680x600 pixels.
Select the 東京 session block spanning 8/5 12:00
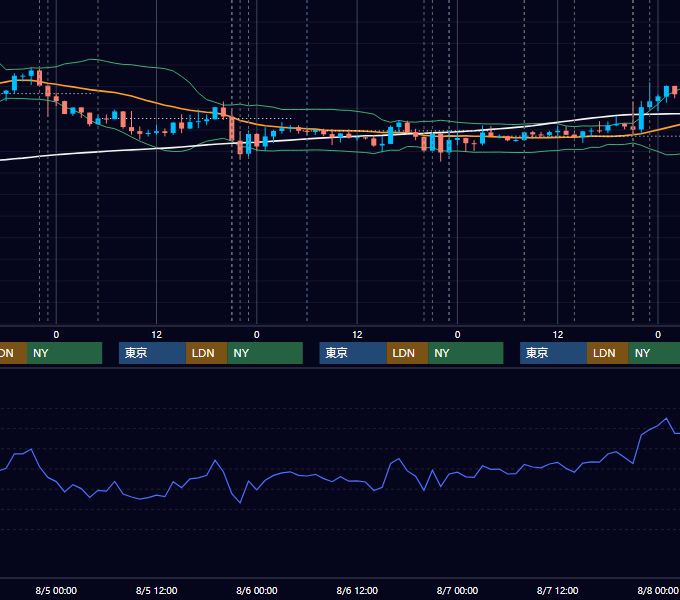coord(152,353)
